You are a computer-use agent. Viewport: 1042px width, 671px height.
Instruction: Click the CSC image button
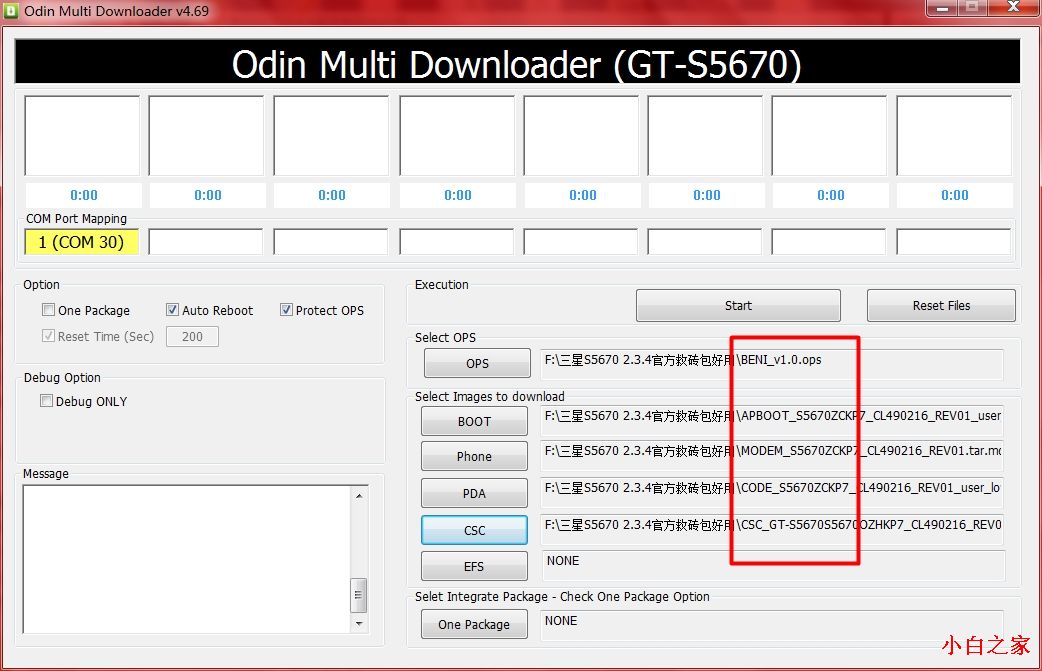tap(474, 530)
